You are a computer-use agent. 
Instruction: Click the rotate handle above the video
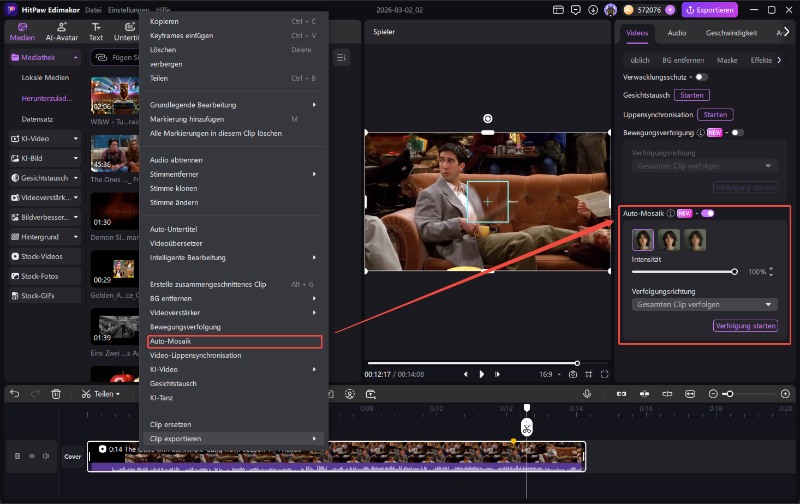click(x=488, y=119)
